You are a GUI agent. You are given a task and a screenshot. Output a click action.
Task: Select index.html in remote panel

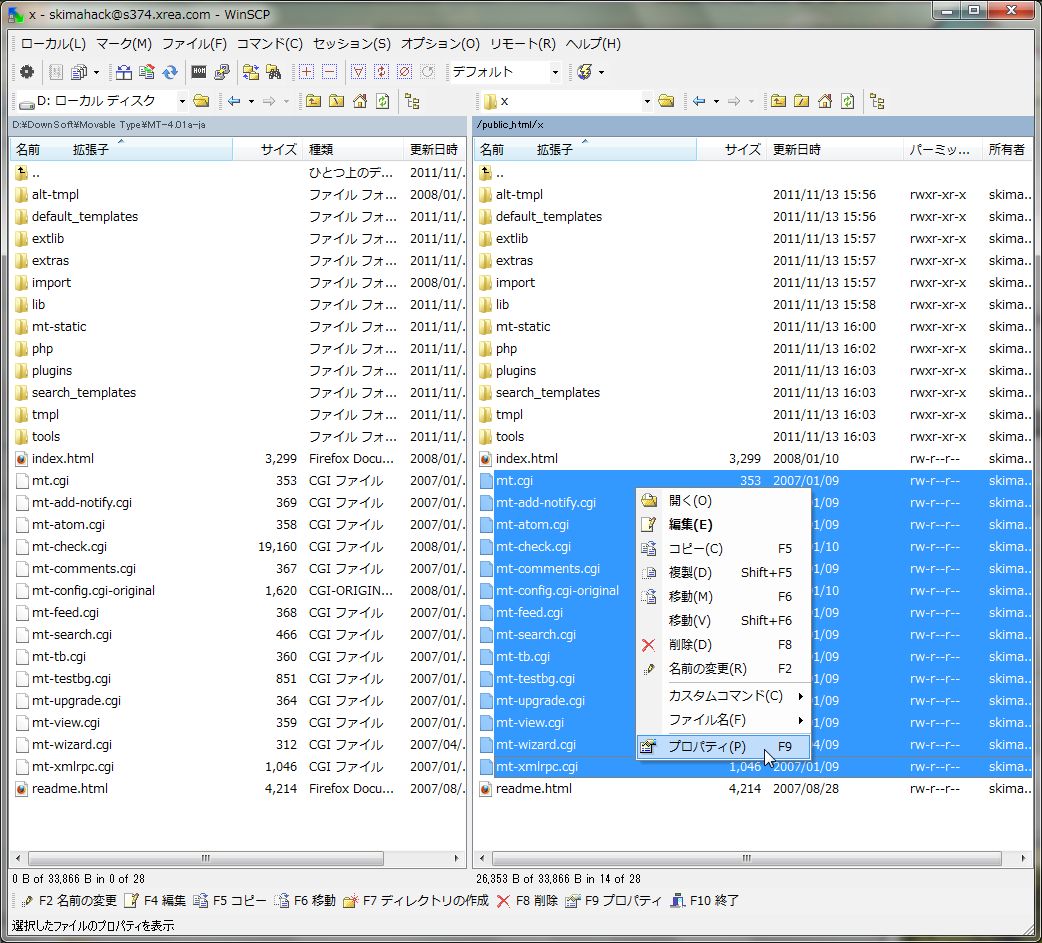(x=526, y=459)
